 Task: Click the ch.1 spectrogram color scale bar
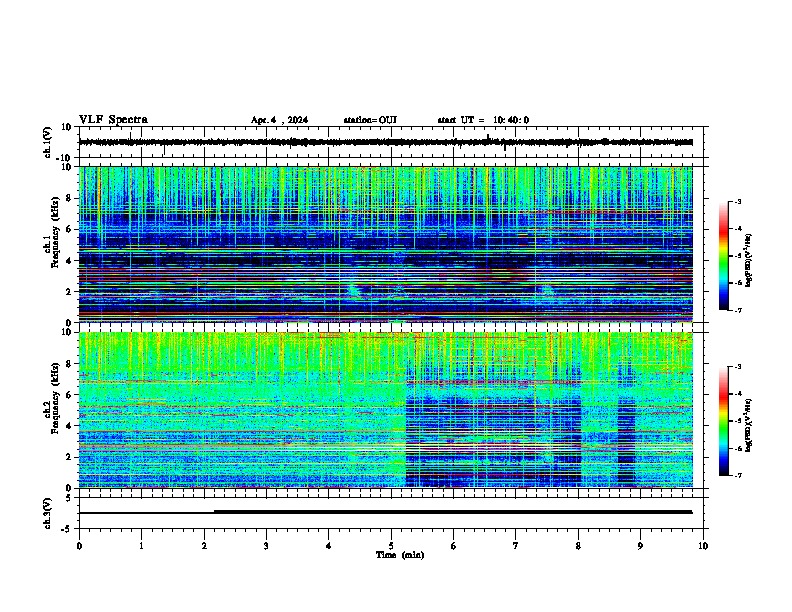coord(724,256)
